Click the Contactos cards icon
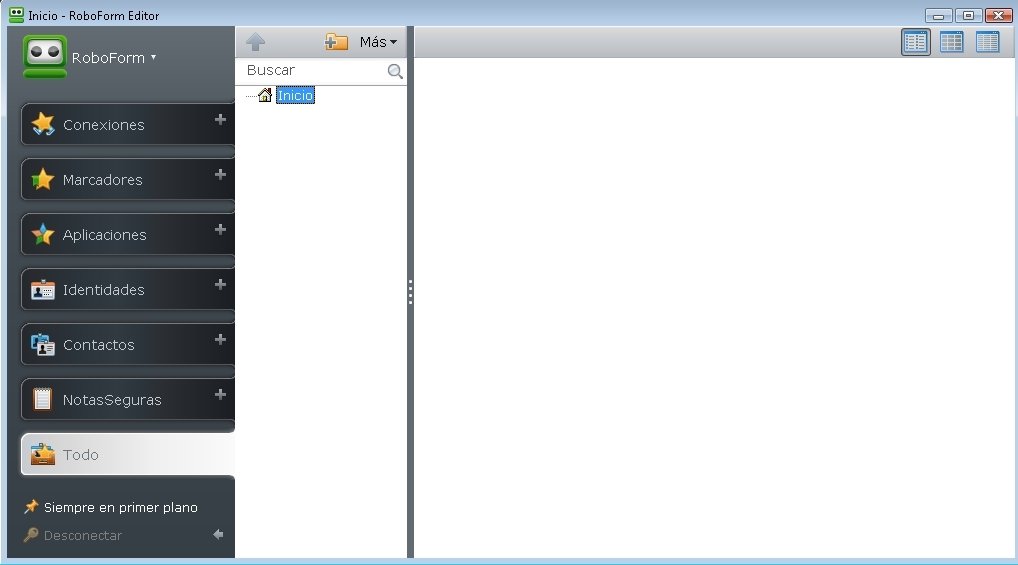Viewport: 1018px width, 565px height. click(x=43, y=345)
